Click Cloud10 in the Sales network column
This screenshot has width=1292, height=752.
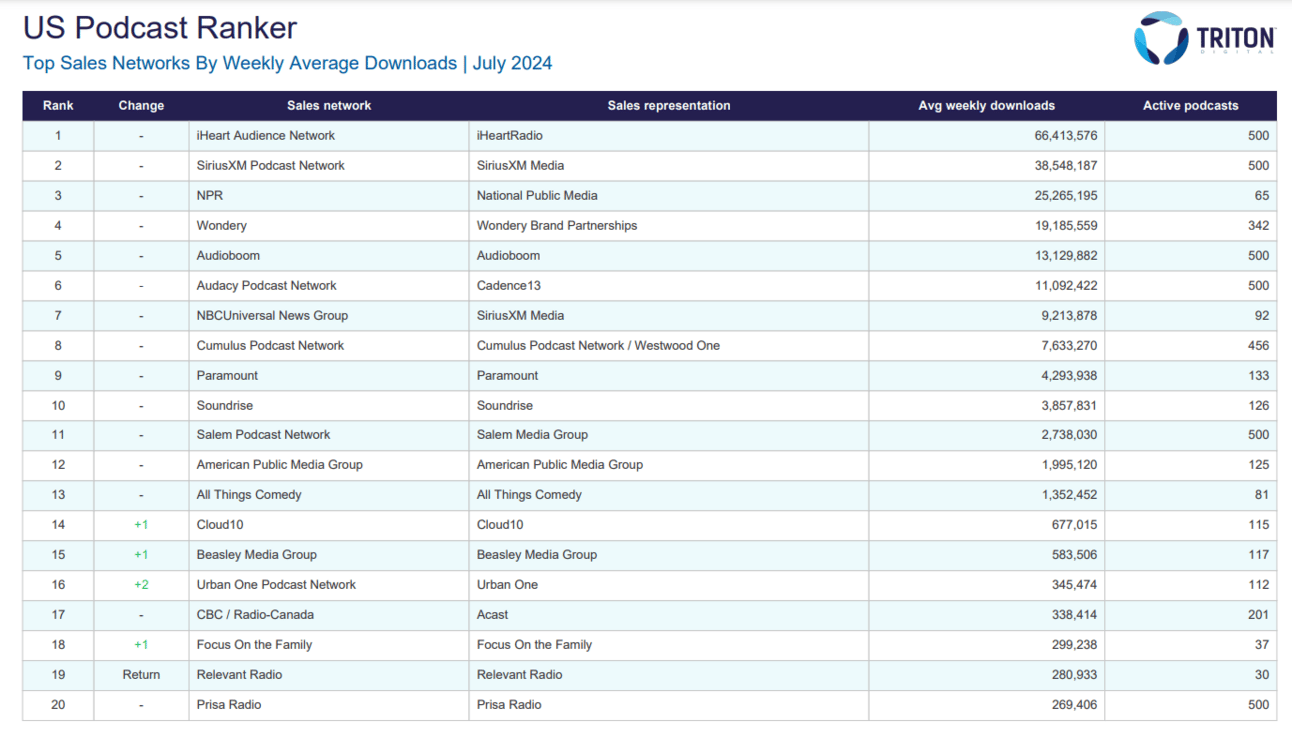[220, 525]
